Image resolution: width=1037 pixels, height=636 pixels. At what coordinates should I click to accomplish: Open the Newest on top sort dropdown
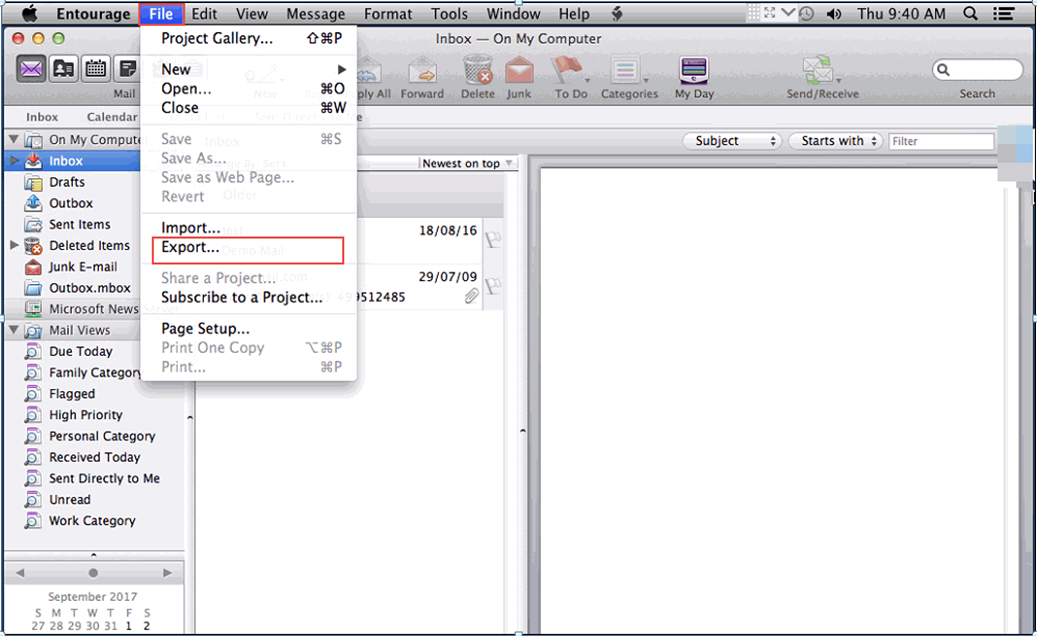(467, 163)
